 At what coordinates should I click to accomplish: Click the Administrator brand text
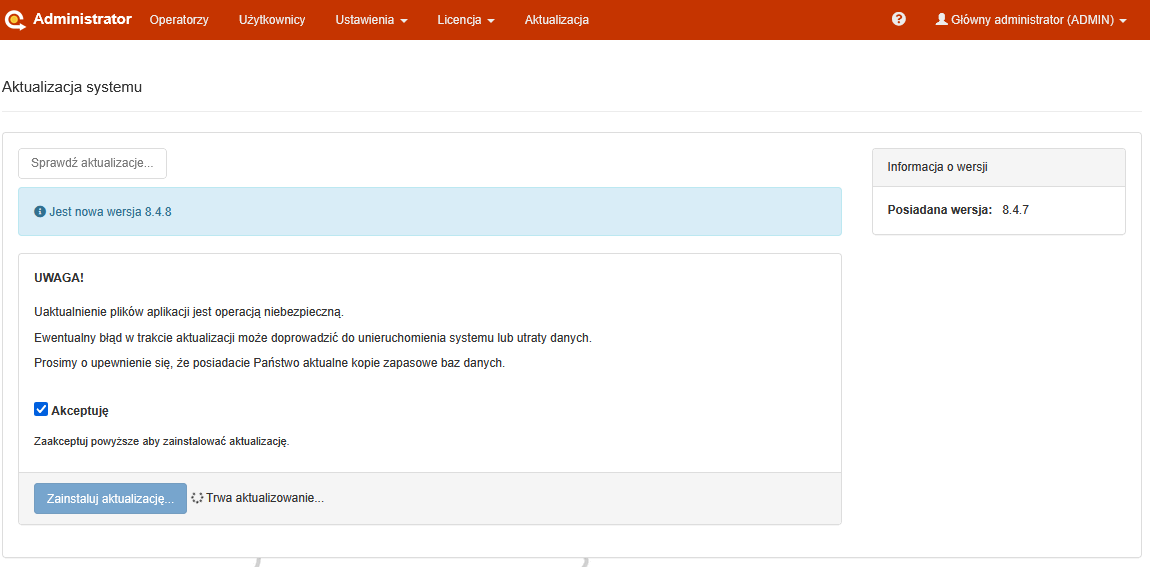coord(82,19)
